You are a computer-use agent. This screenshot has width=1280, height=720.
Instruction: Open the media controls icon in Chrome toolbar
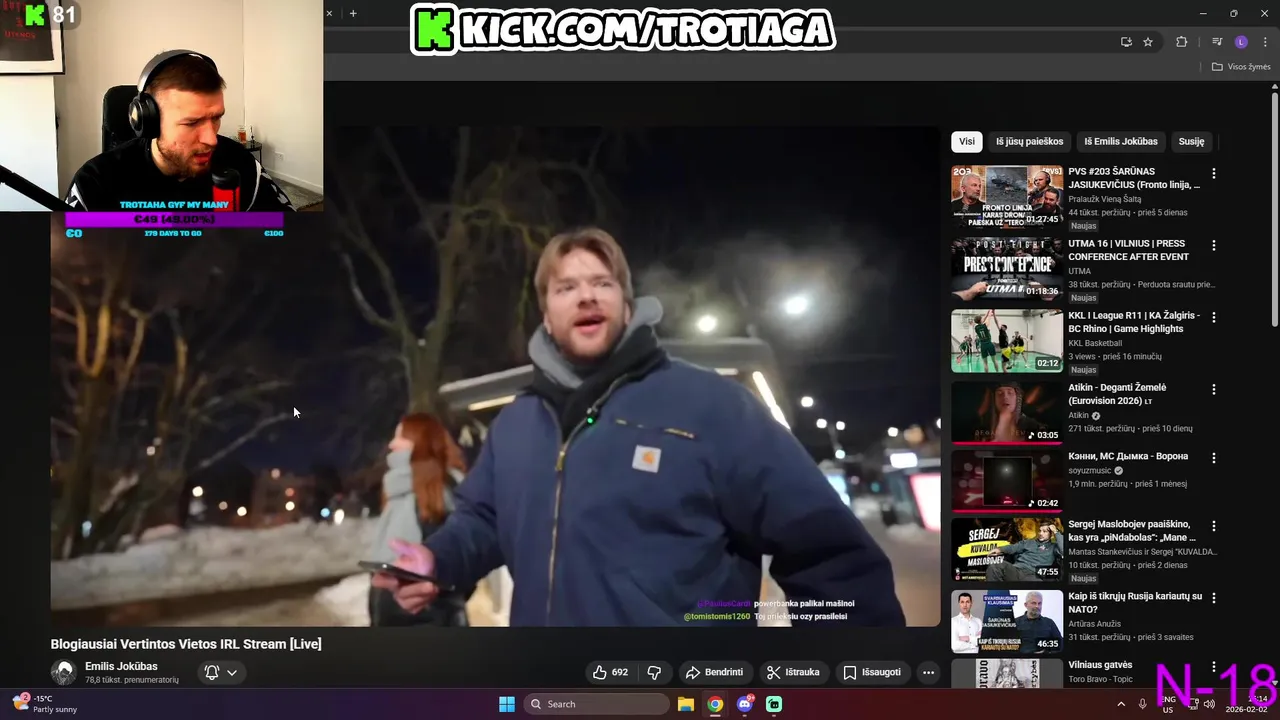pyautogui.click(x=1217, y=42)
